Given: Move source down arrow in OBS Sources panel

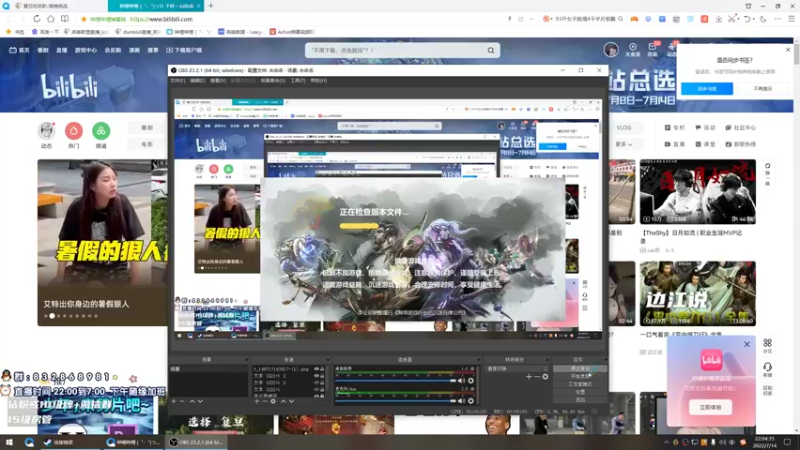Looking at the screenshot, I should (x=291, y=402).
